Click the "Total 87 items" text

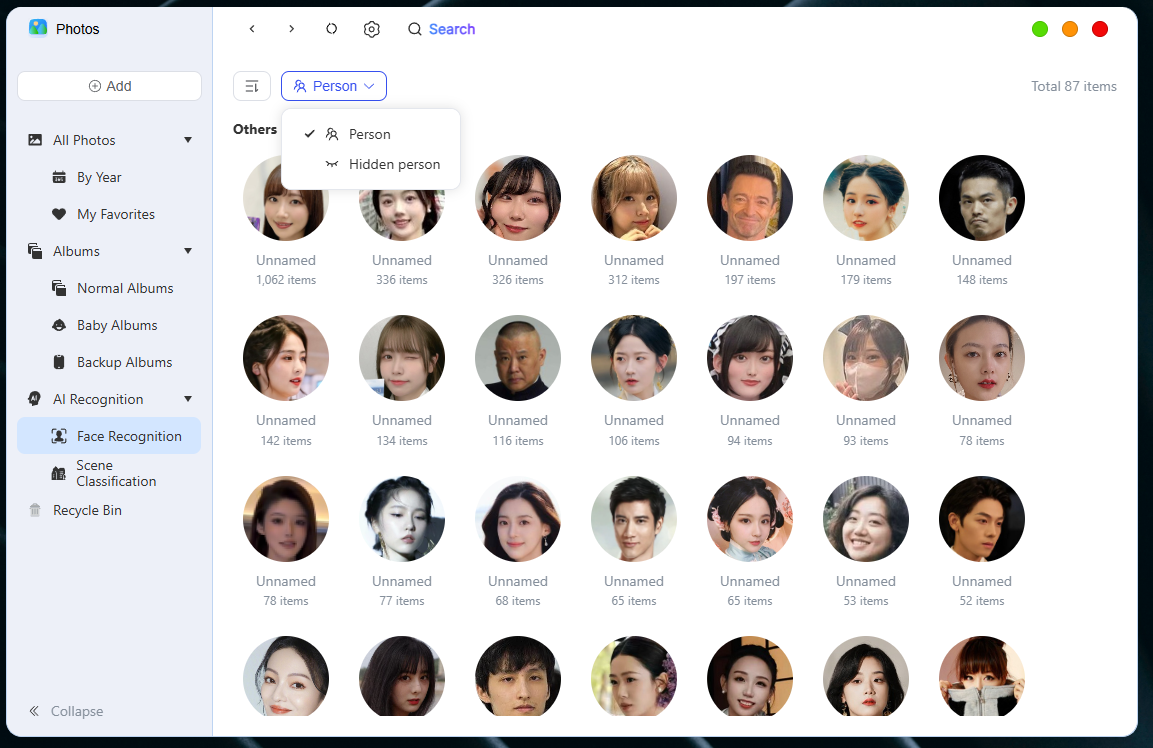(1074, 86)
